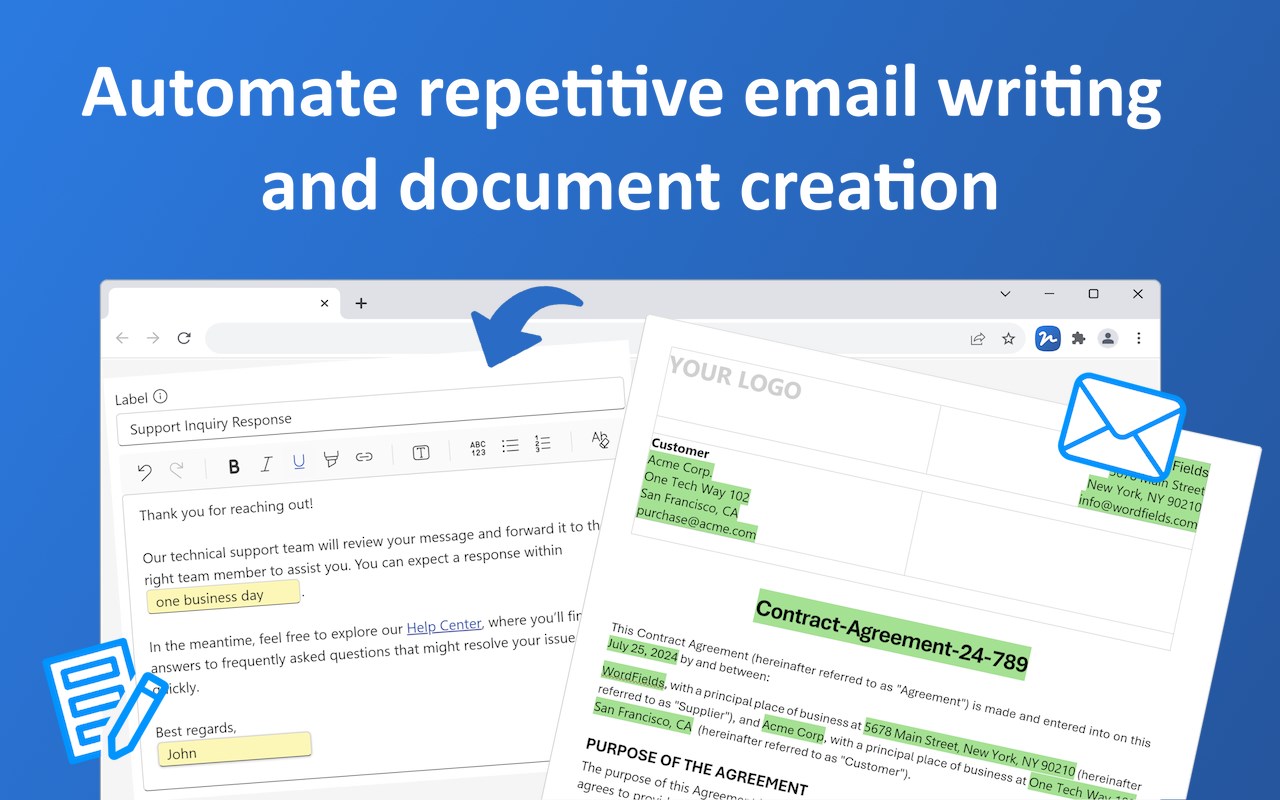This screenshot has height=800, width=1280.
Task: Click the purchase@acme.com email address
Action: [696, 525]
